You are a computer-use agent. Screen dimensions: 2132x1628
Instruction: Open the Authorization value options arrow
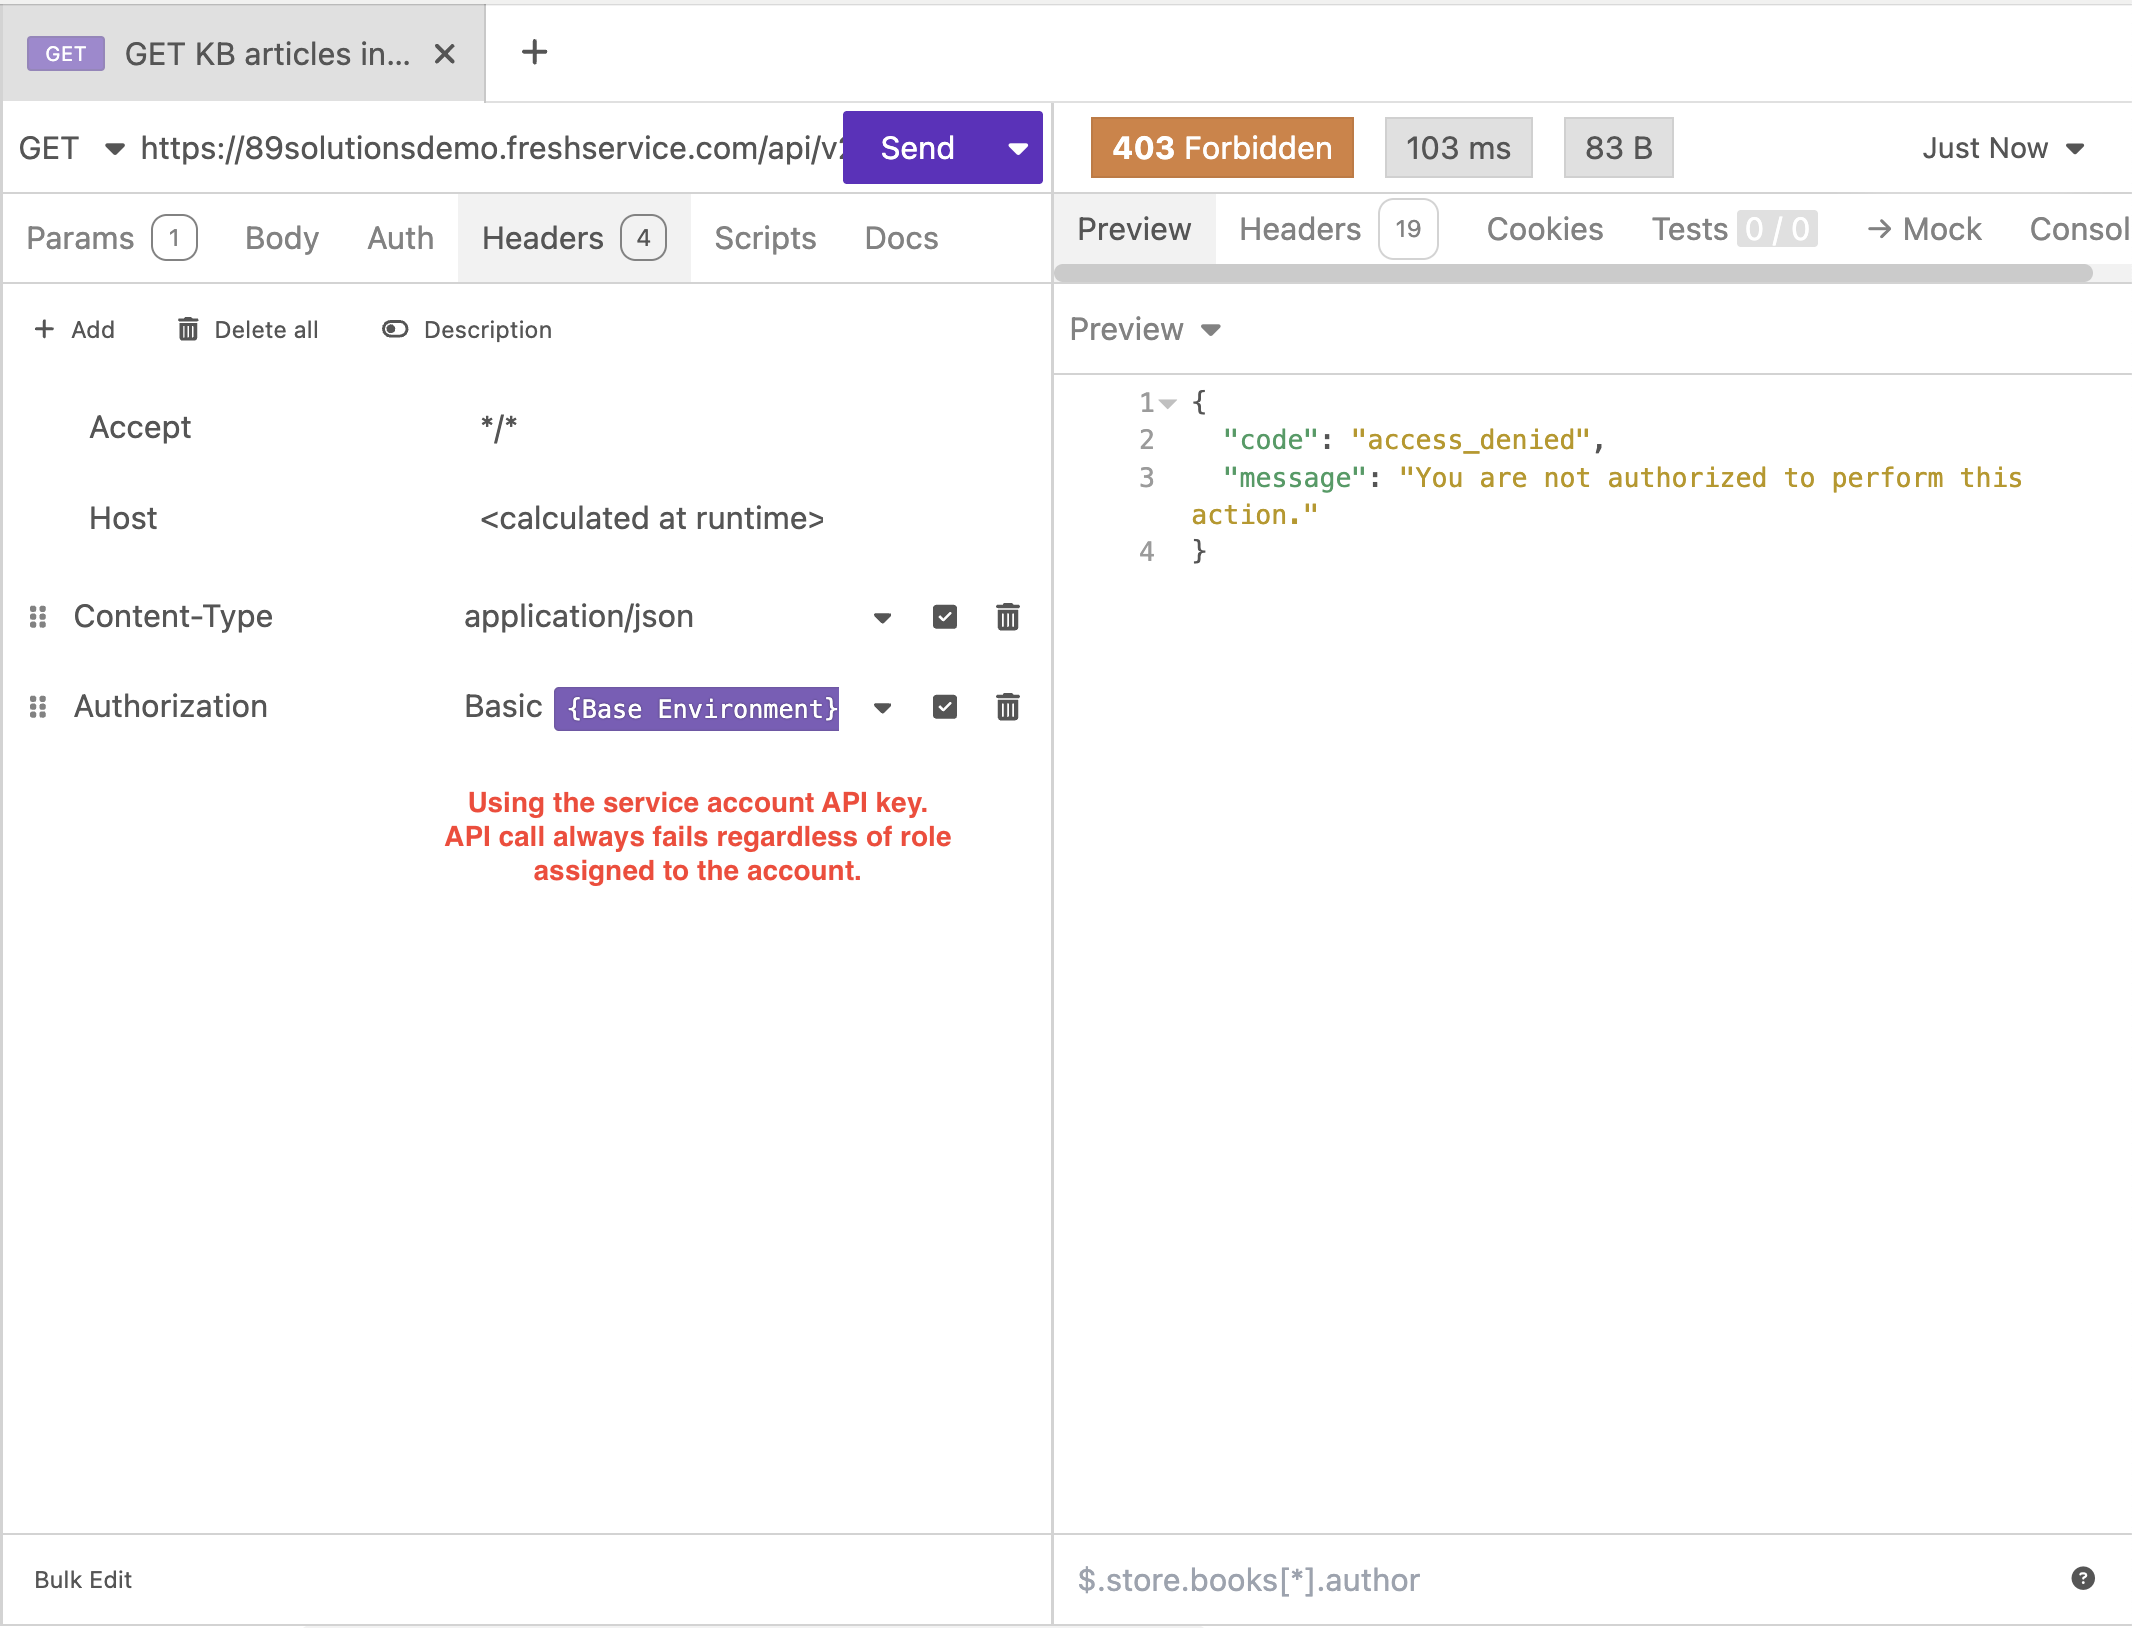882,708
